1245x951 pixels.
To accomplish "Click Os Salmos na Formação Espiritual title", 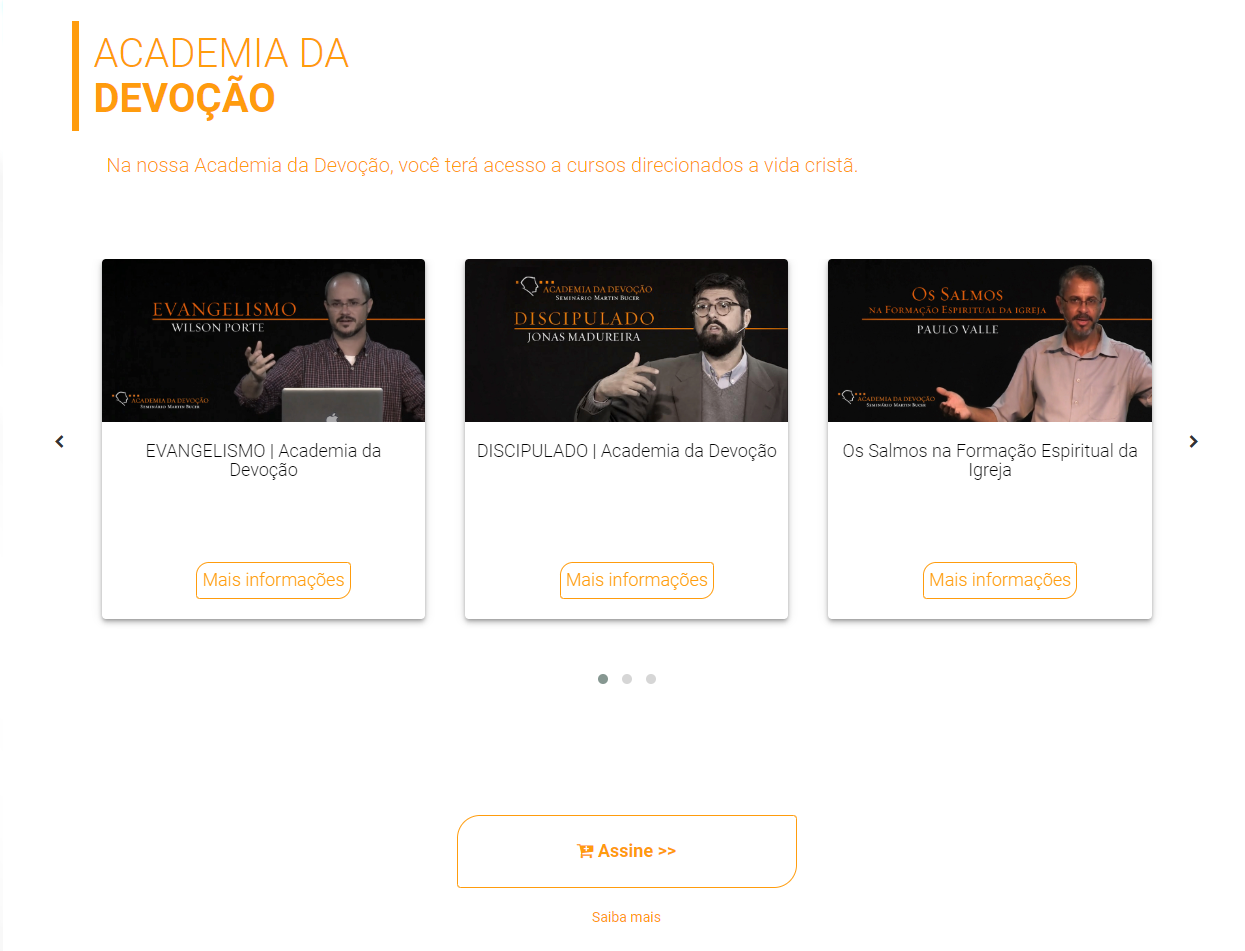I will (990, 460).
